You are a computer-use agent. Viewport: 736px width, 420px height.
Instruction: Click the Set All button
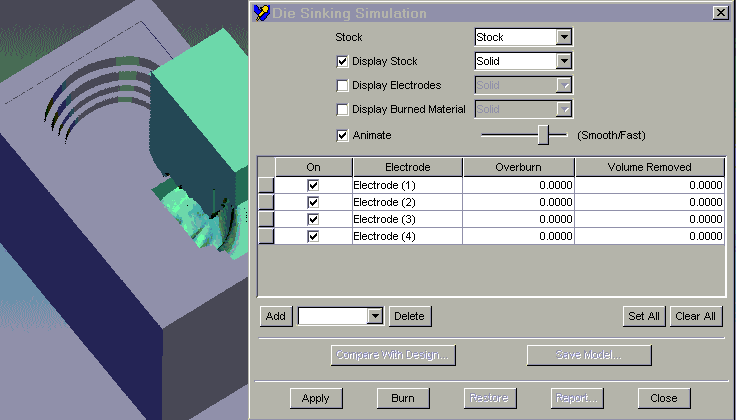click(643, 316)
